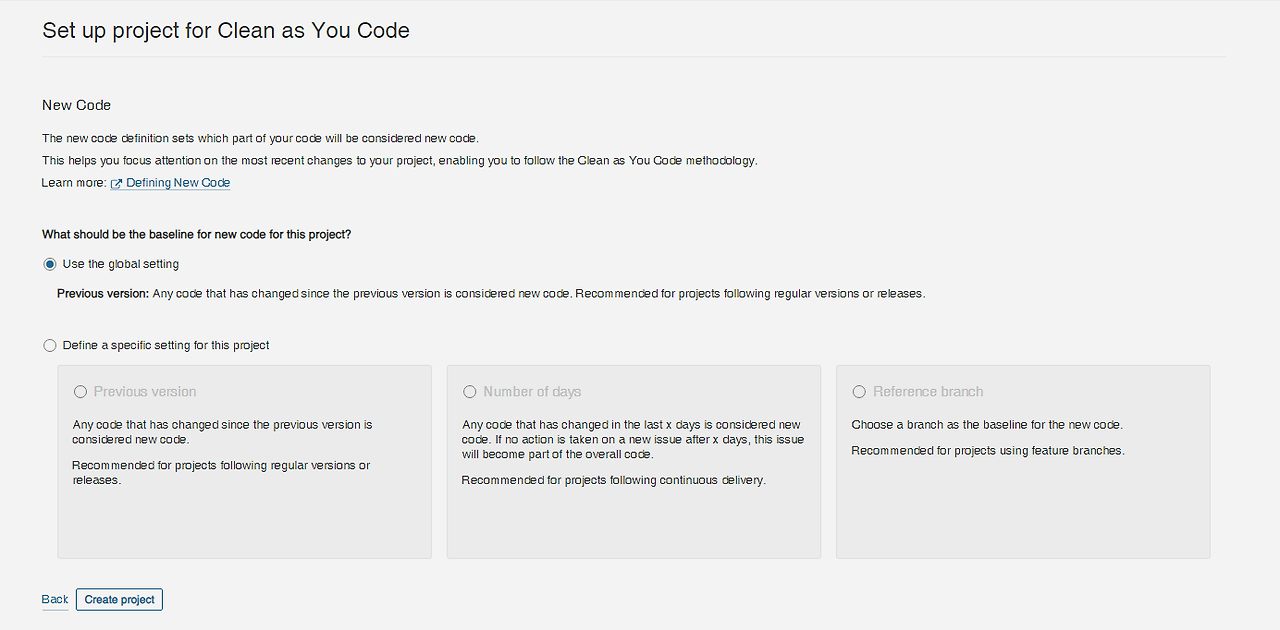Image resolution: width=1280 pixels, height=630 pixels.
Task: Click the feature branches recommendation text
Action: pyautogui.click(x=987, y=451)
